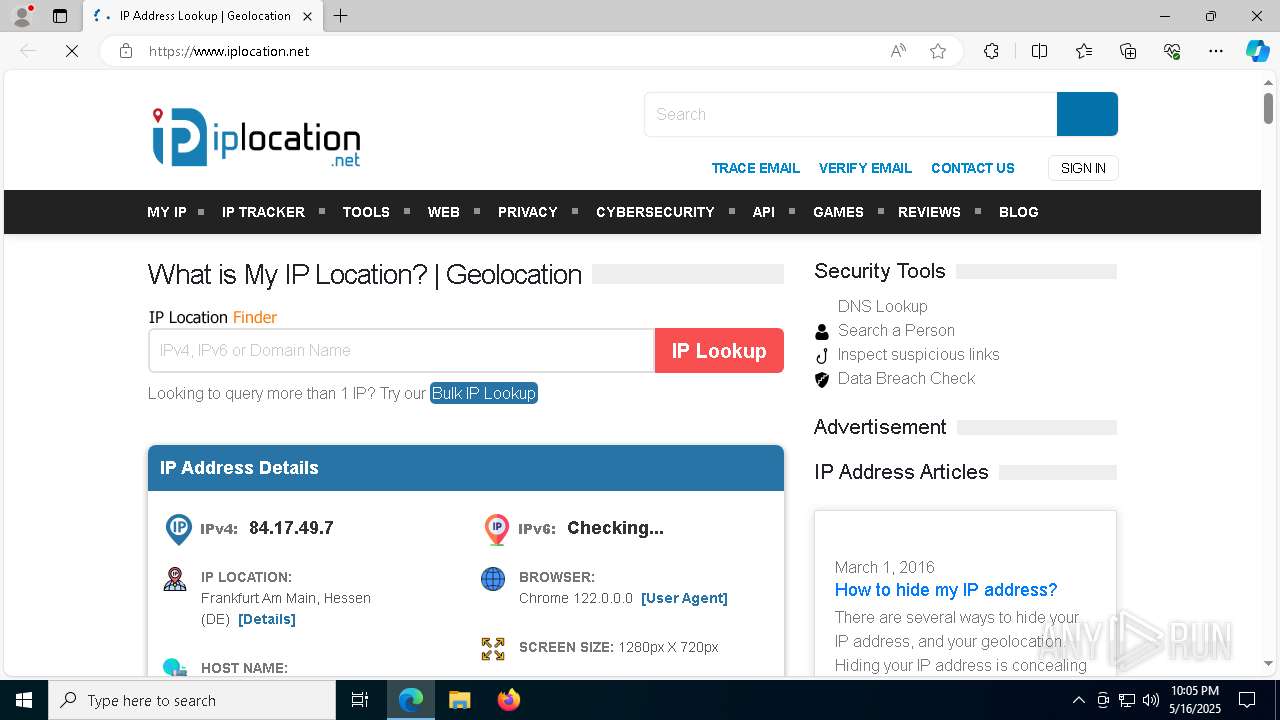Screen dimensions: 1280x720
Task: Open the VERIFY EMAIL link
Action: 865,168
